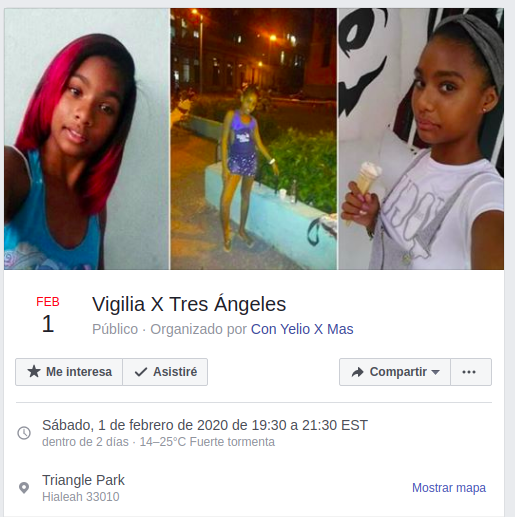Click the FEB 1 date badge

(48, 315)
